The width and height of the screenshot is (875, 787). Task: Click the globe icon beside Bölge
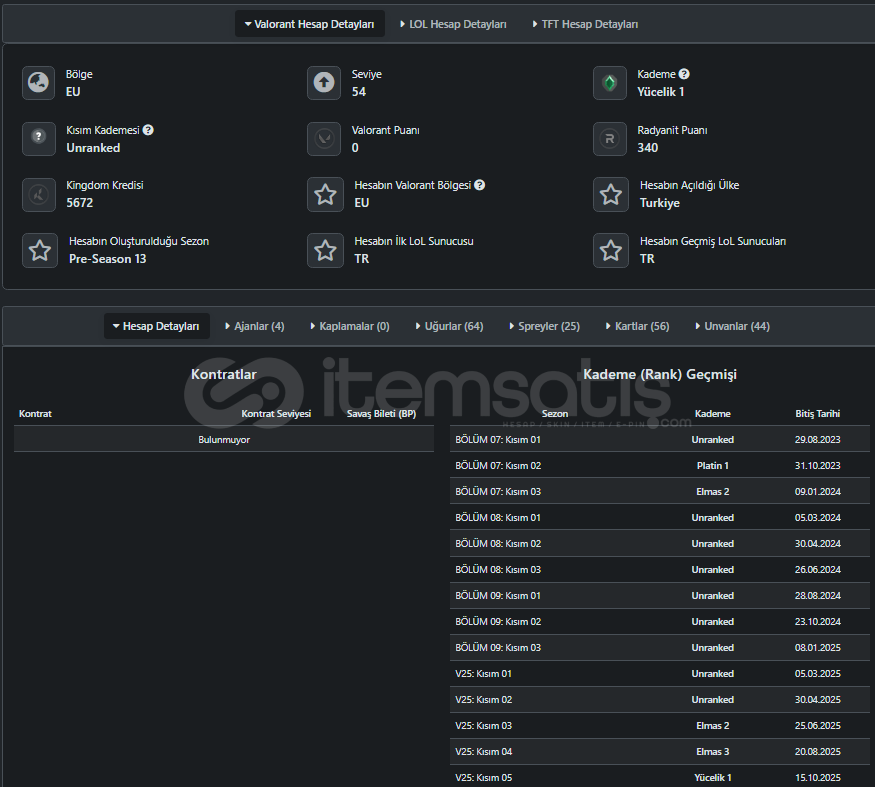point(39,83)
